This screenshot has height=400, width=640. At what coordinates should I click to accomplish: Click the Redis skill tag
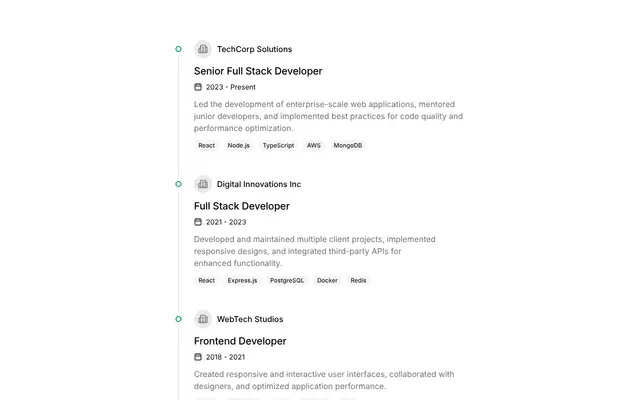(x=358, y=280)
